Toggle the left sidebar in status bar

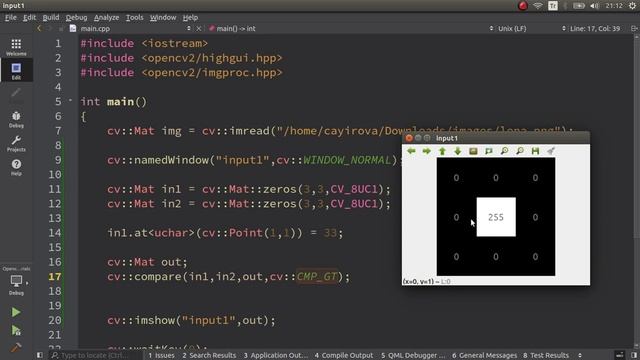[x=40, y=355]
